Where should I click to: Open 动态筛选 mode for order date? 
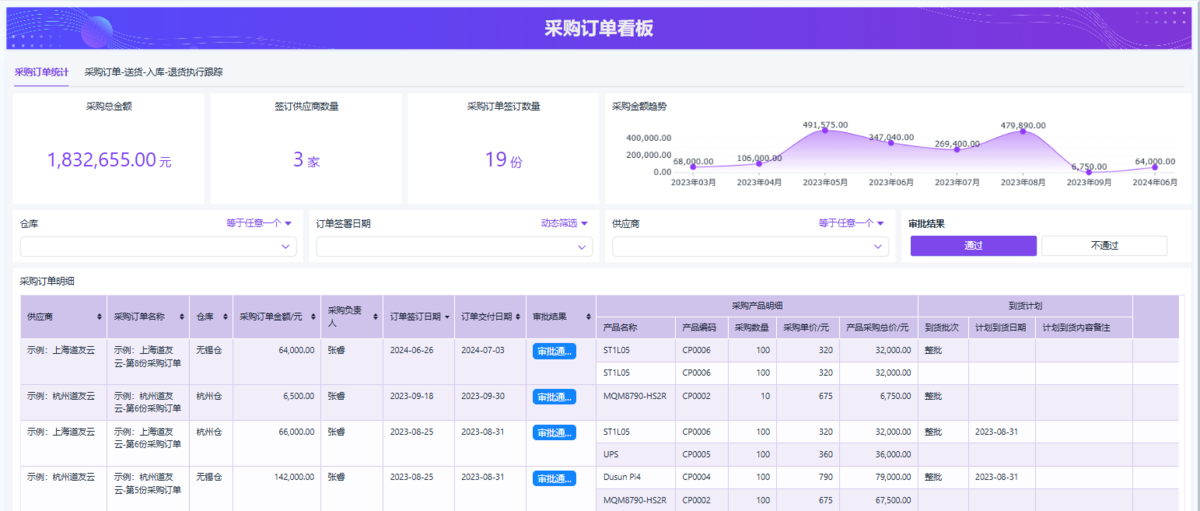pos(564,224)
